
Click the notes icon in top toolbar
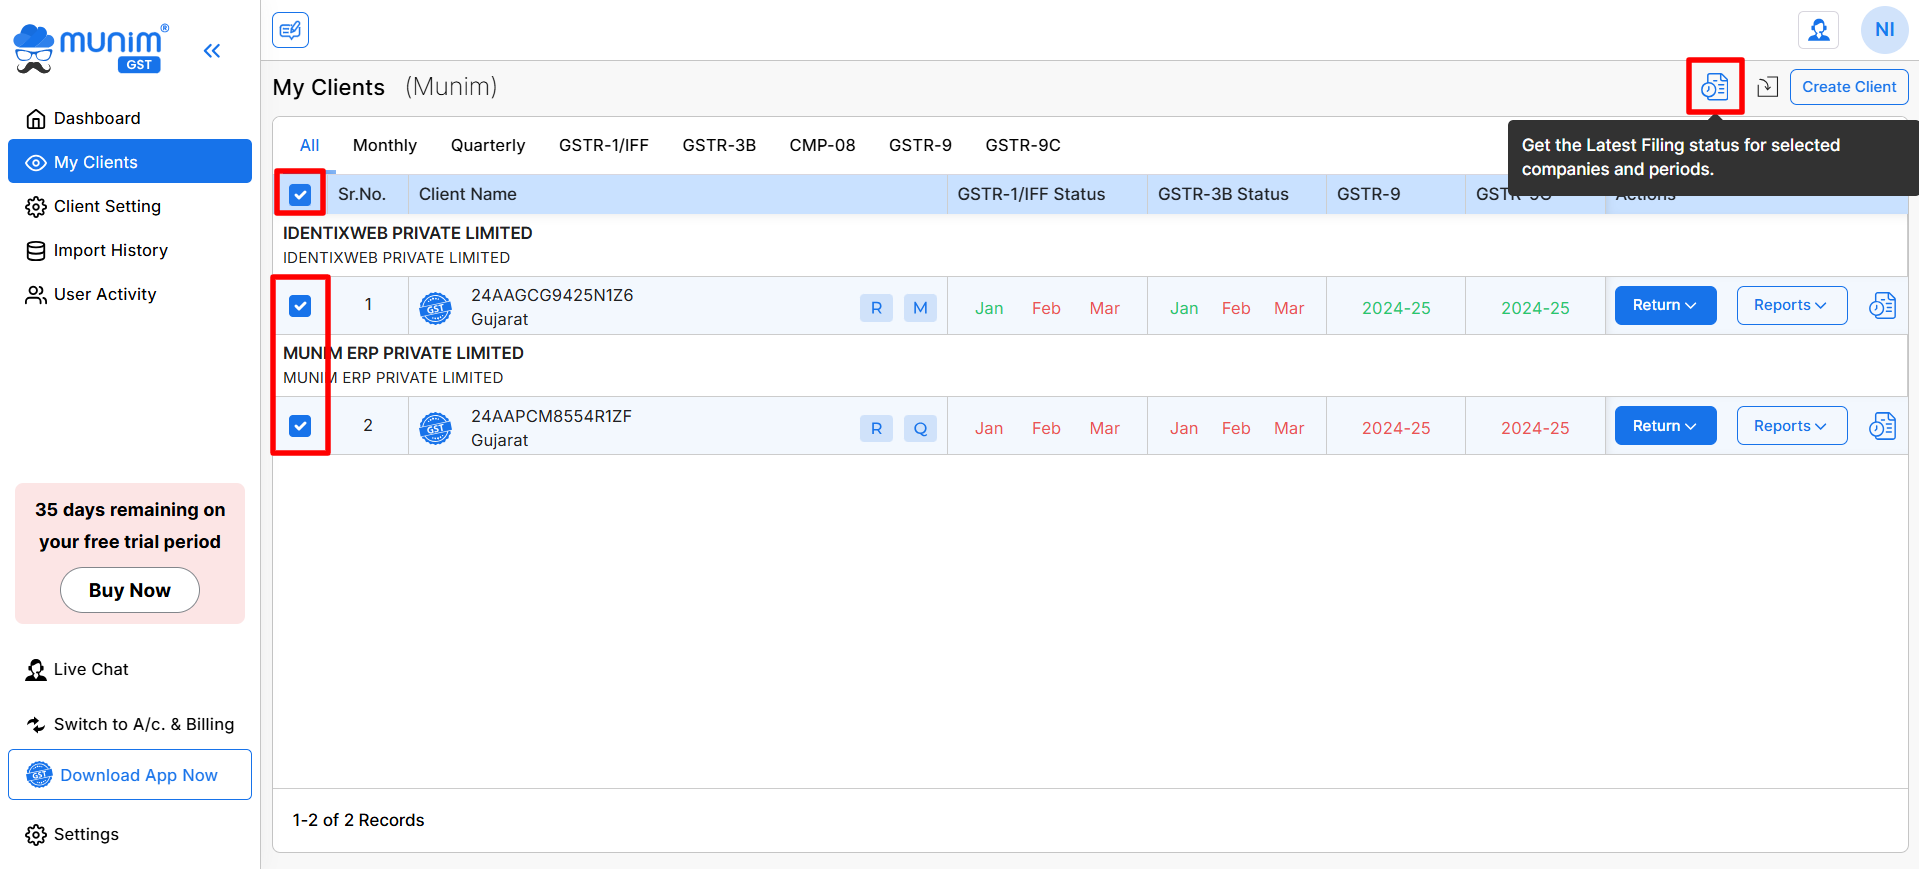(x=290, y=30)
